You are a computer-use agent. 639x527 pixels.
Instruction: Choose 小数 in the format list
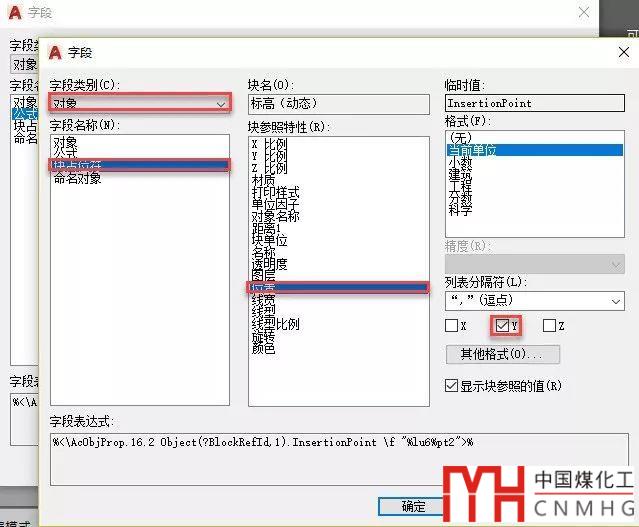(x=461, y=161)
